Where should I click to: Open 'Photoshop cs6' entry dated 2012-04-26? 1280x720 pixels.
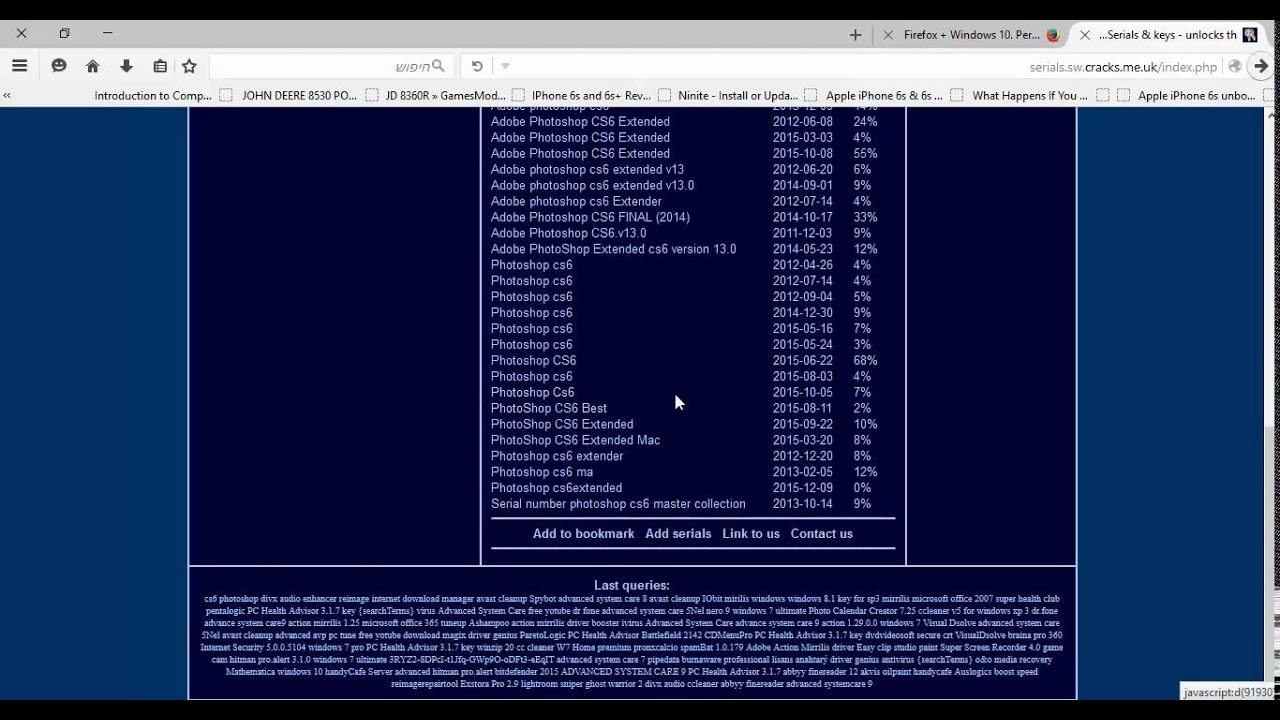[x=531, y=266]
